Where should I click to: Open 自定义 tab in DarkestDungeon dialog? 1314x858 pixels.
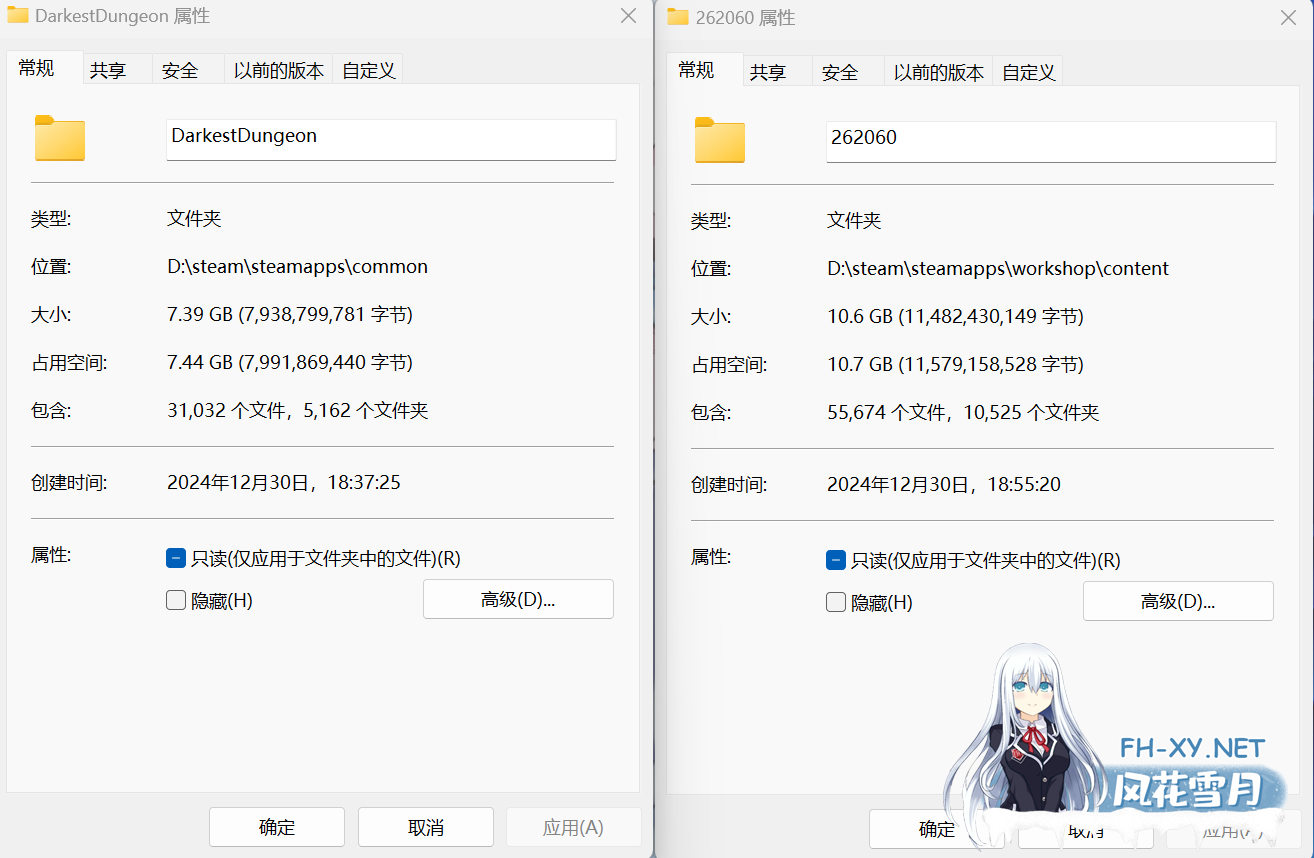tap(367, 70)
